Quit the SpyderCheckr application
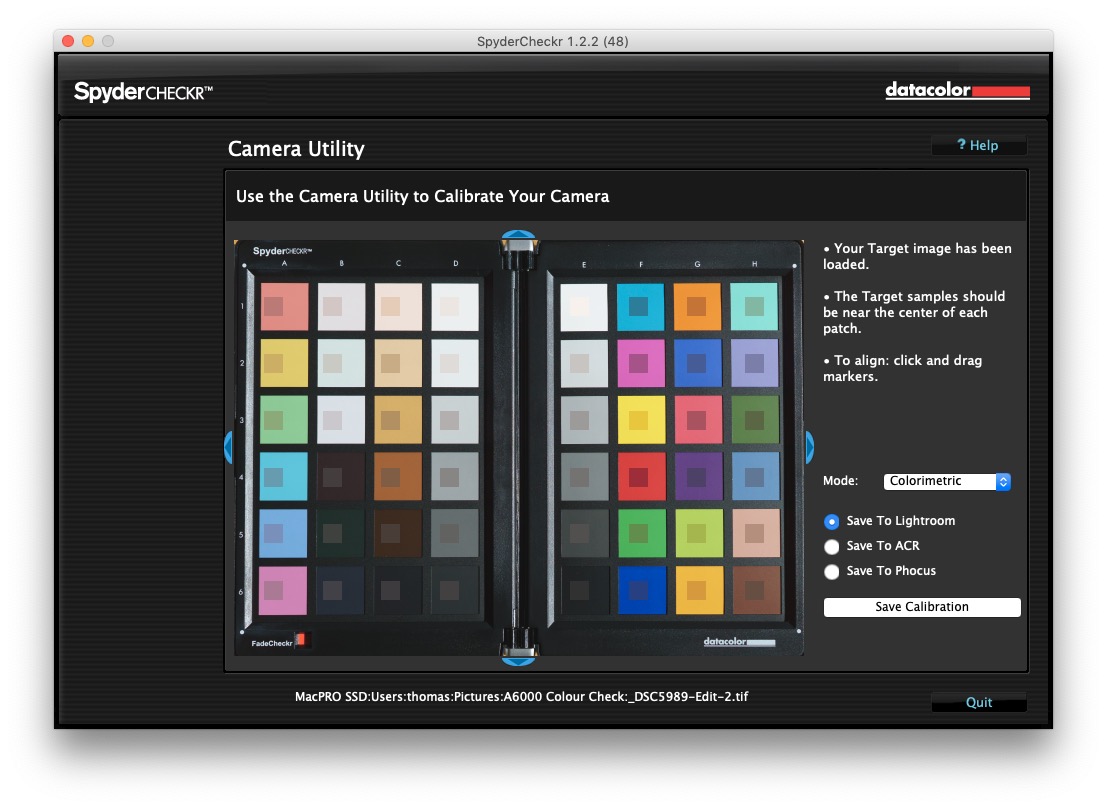 coord(979,702)
